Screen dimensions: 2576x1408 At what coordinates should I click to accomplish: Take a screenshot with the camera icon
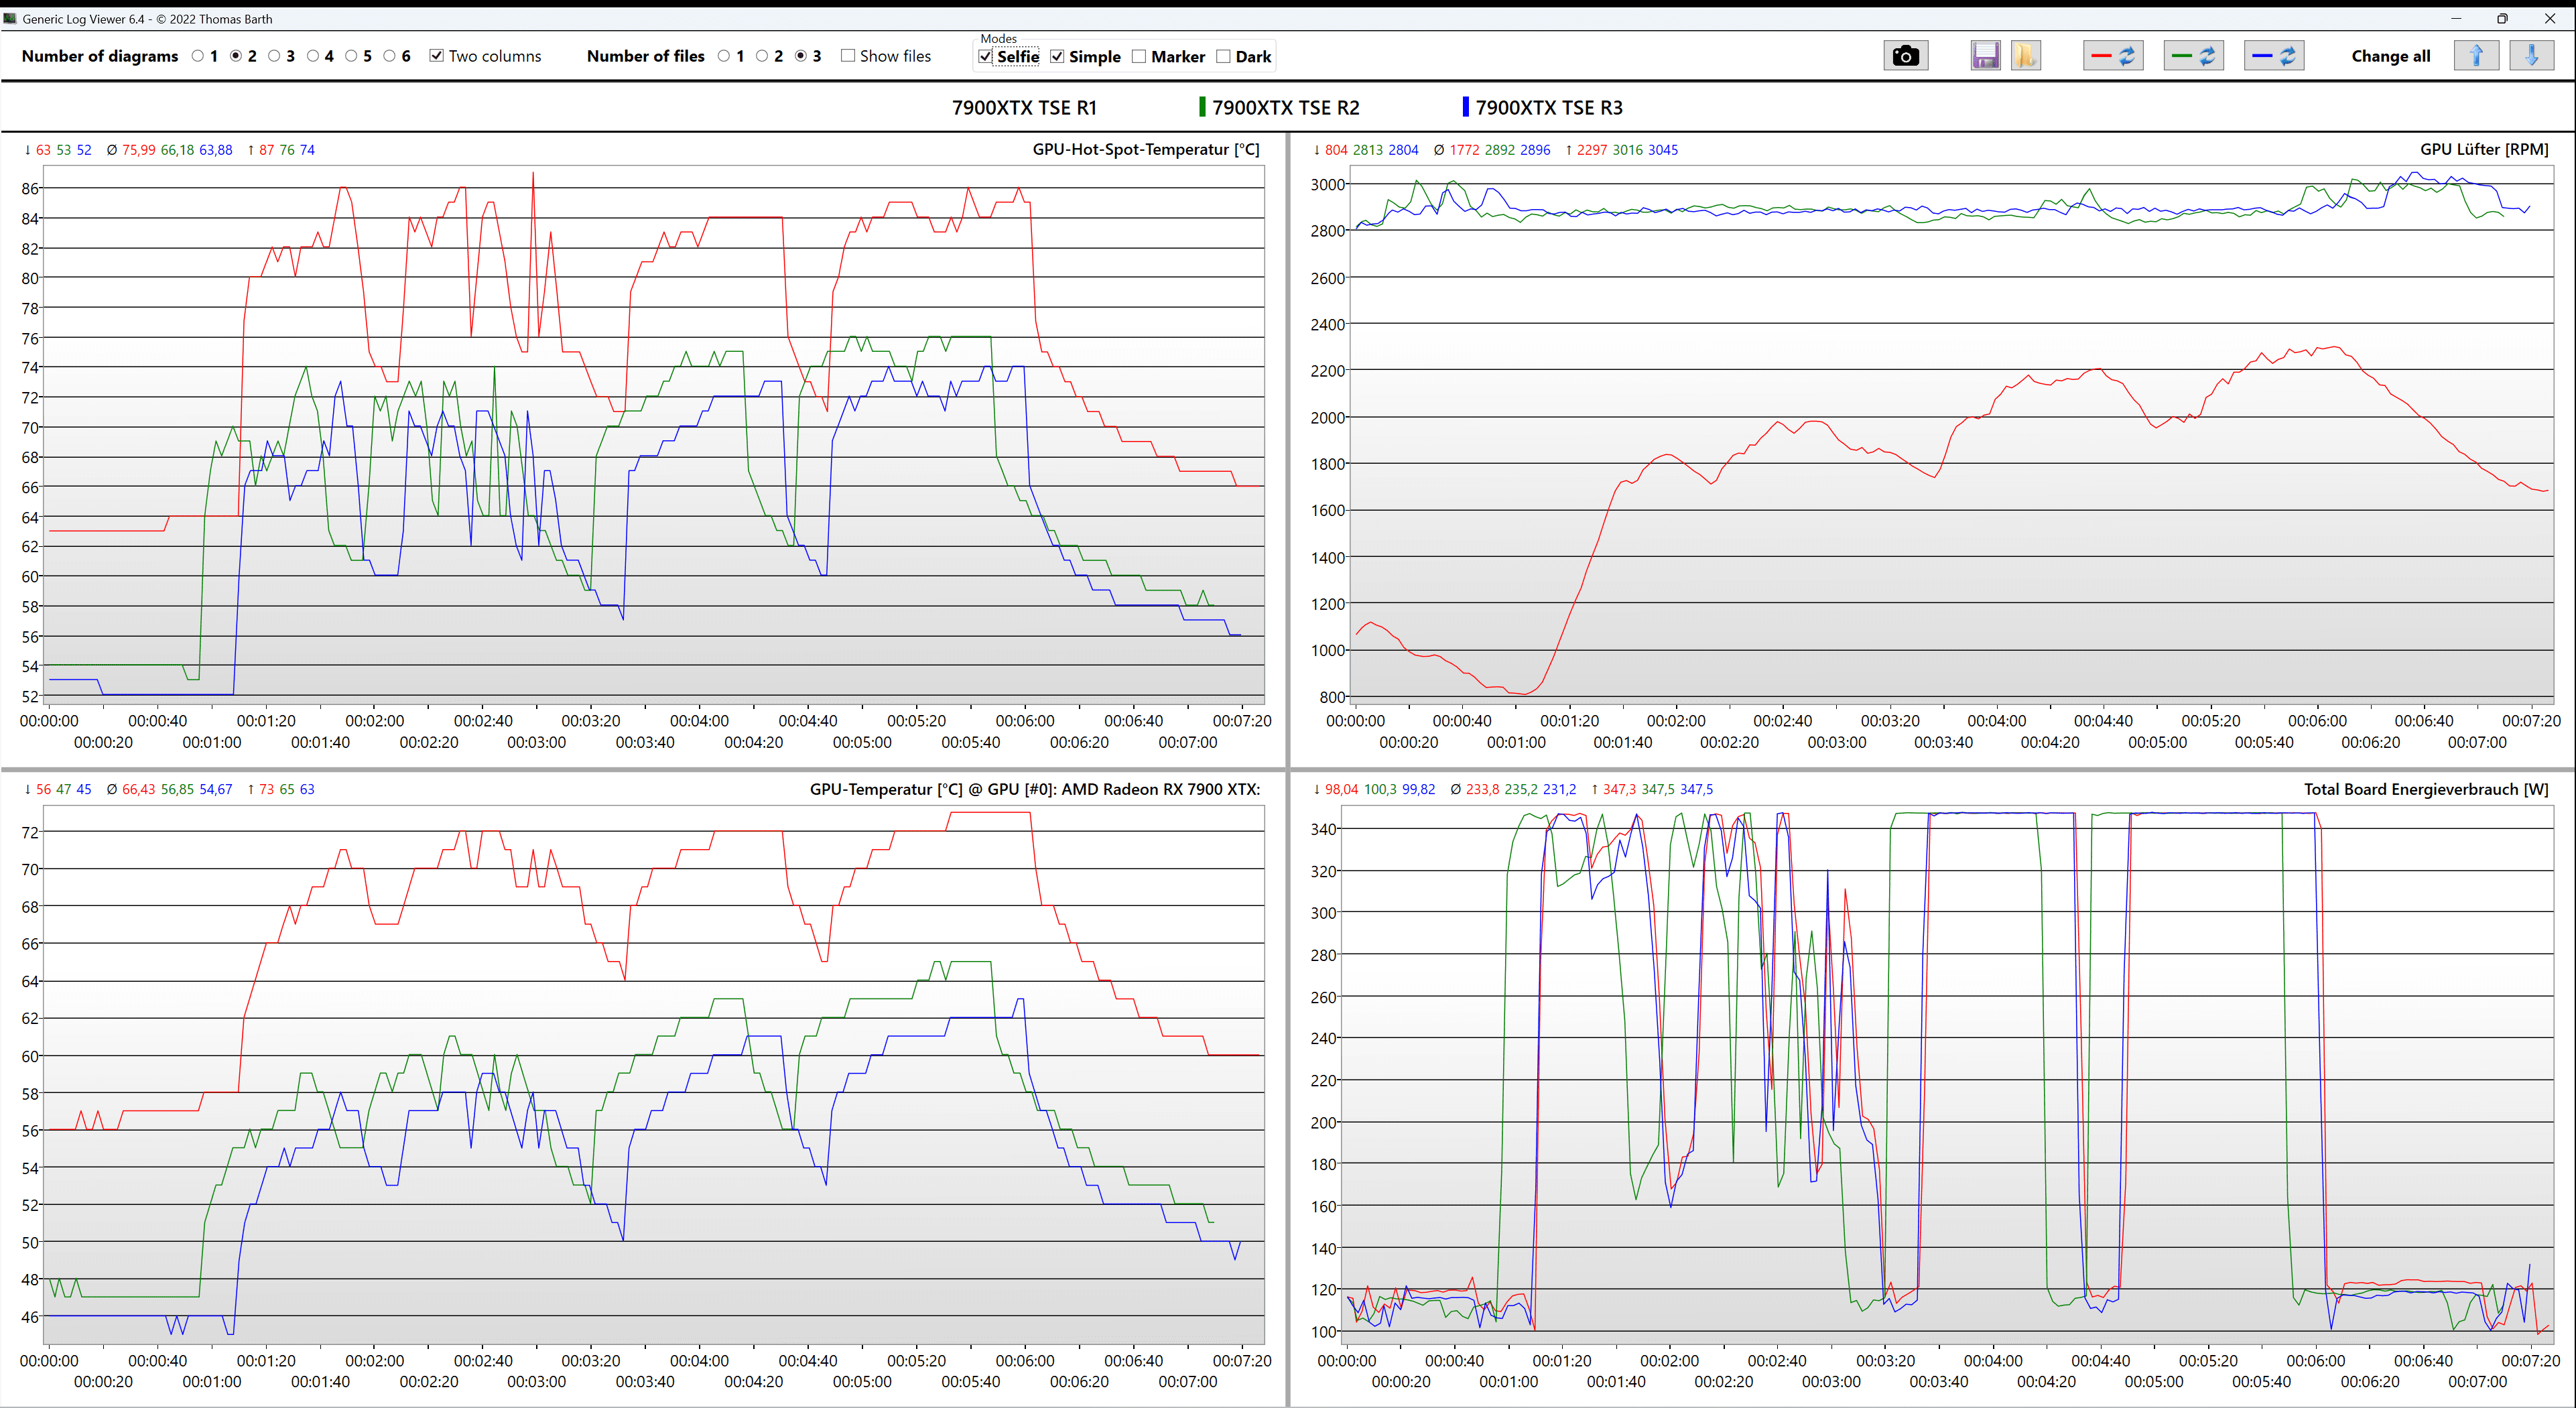point(1905,56)
